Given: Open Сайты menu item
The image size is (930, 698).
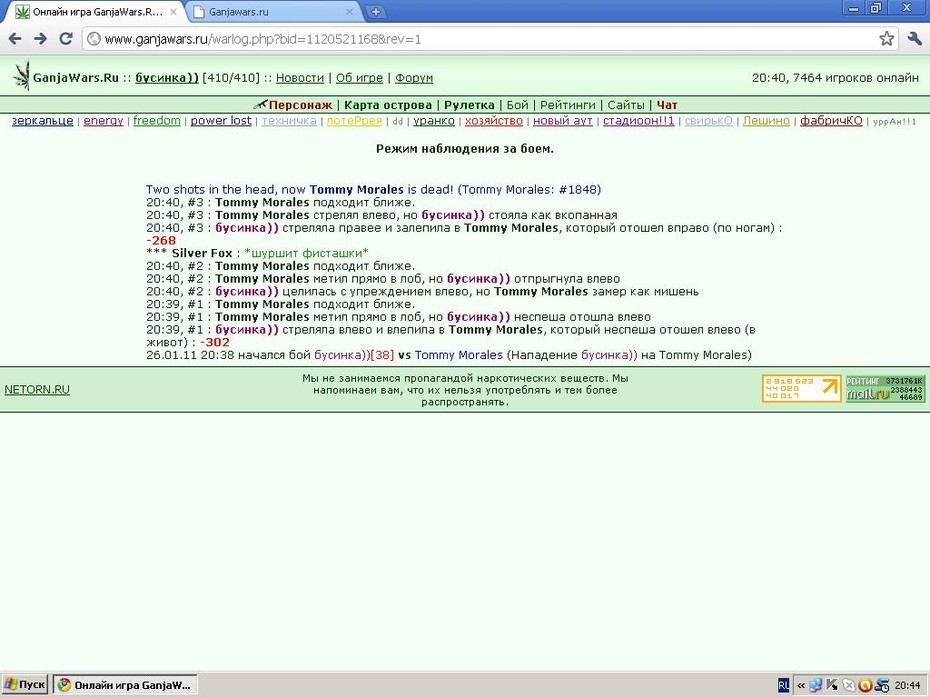Looking at the screenshot, I should click(x=626, y=105).
